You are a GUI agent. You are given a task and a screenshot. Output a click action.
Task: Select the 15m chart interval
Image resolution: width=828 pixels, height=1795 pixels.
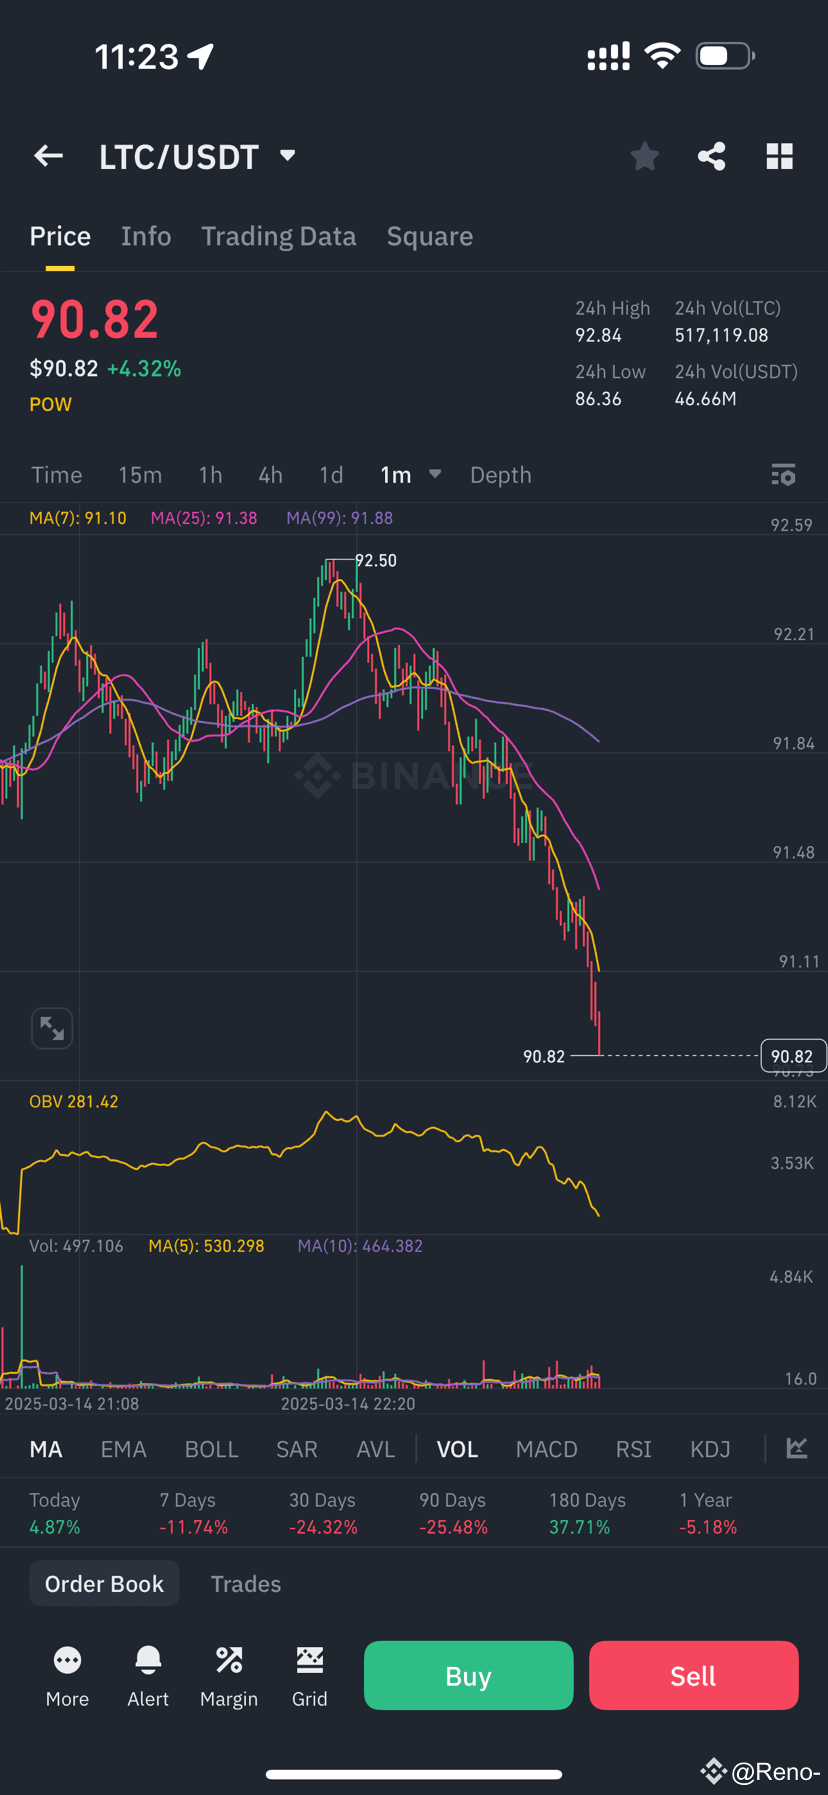click(140, 475)
